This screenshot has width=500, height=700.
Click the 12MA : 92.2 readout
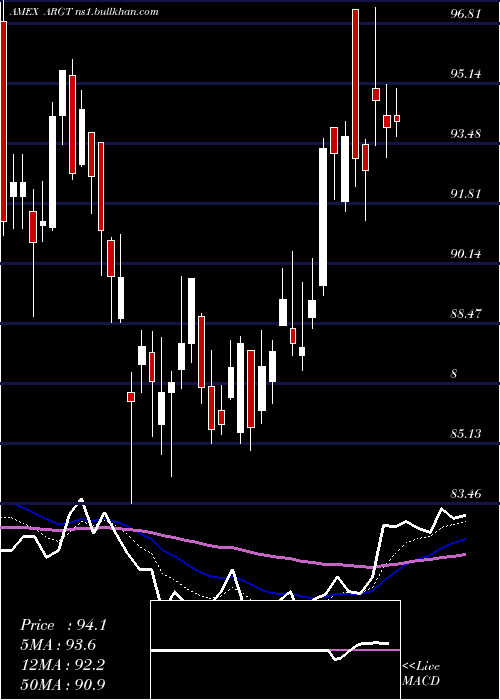(x=62, y=665)
